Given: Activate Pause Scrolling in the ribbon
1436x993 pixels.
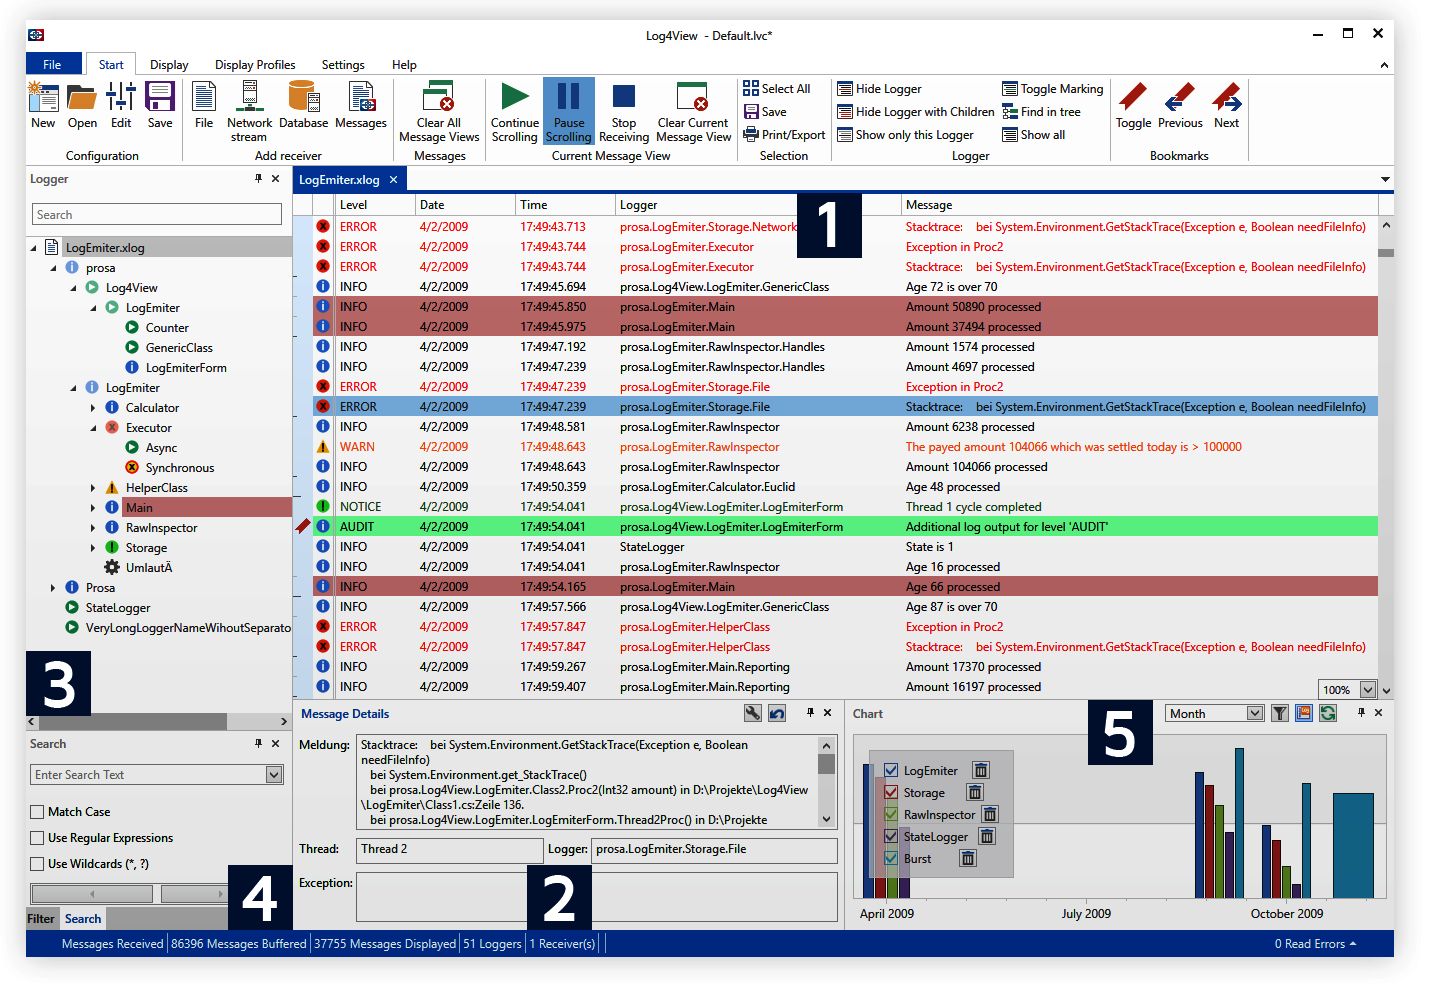Looking at the screenshot, I should tap(568, 110).
